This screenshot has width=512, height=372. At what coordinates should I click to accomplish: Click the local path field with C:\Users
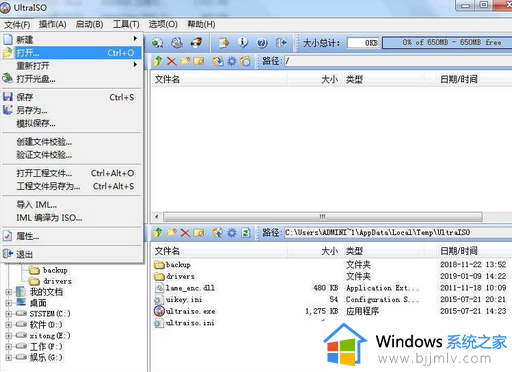click(398, 232)
